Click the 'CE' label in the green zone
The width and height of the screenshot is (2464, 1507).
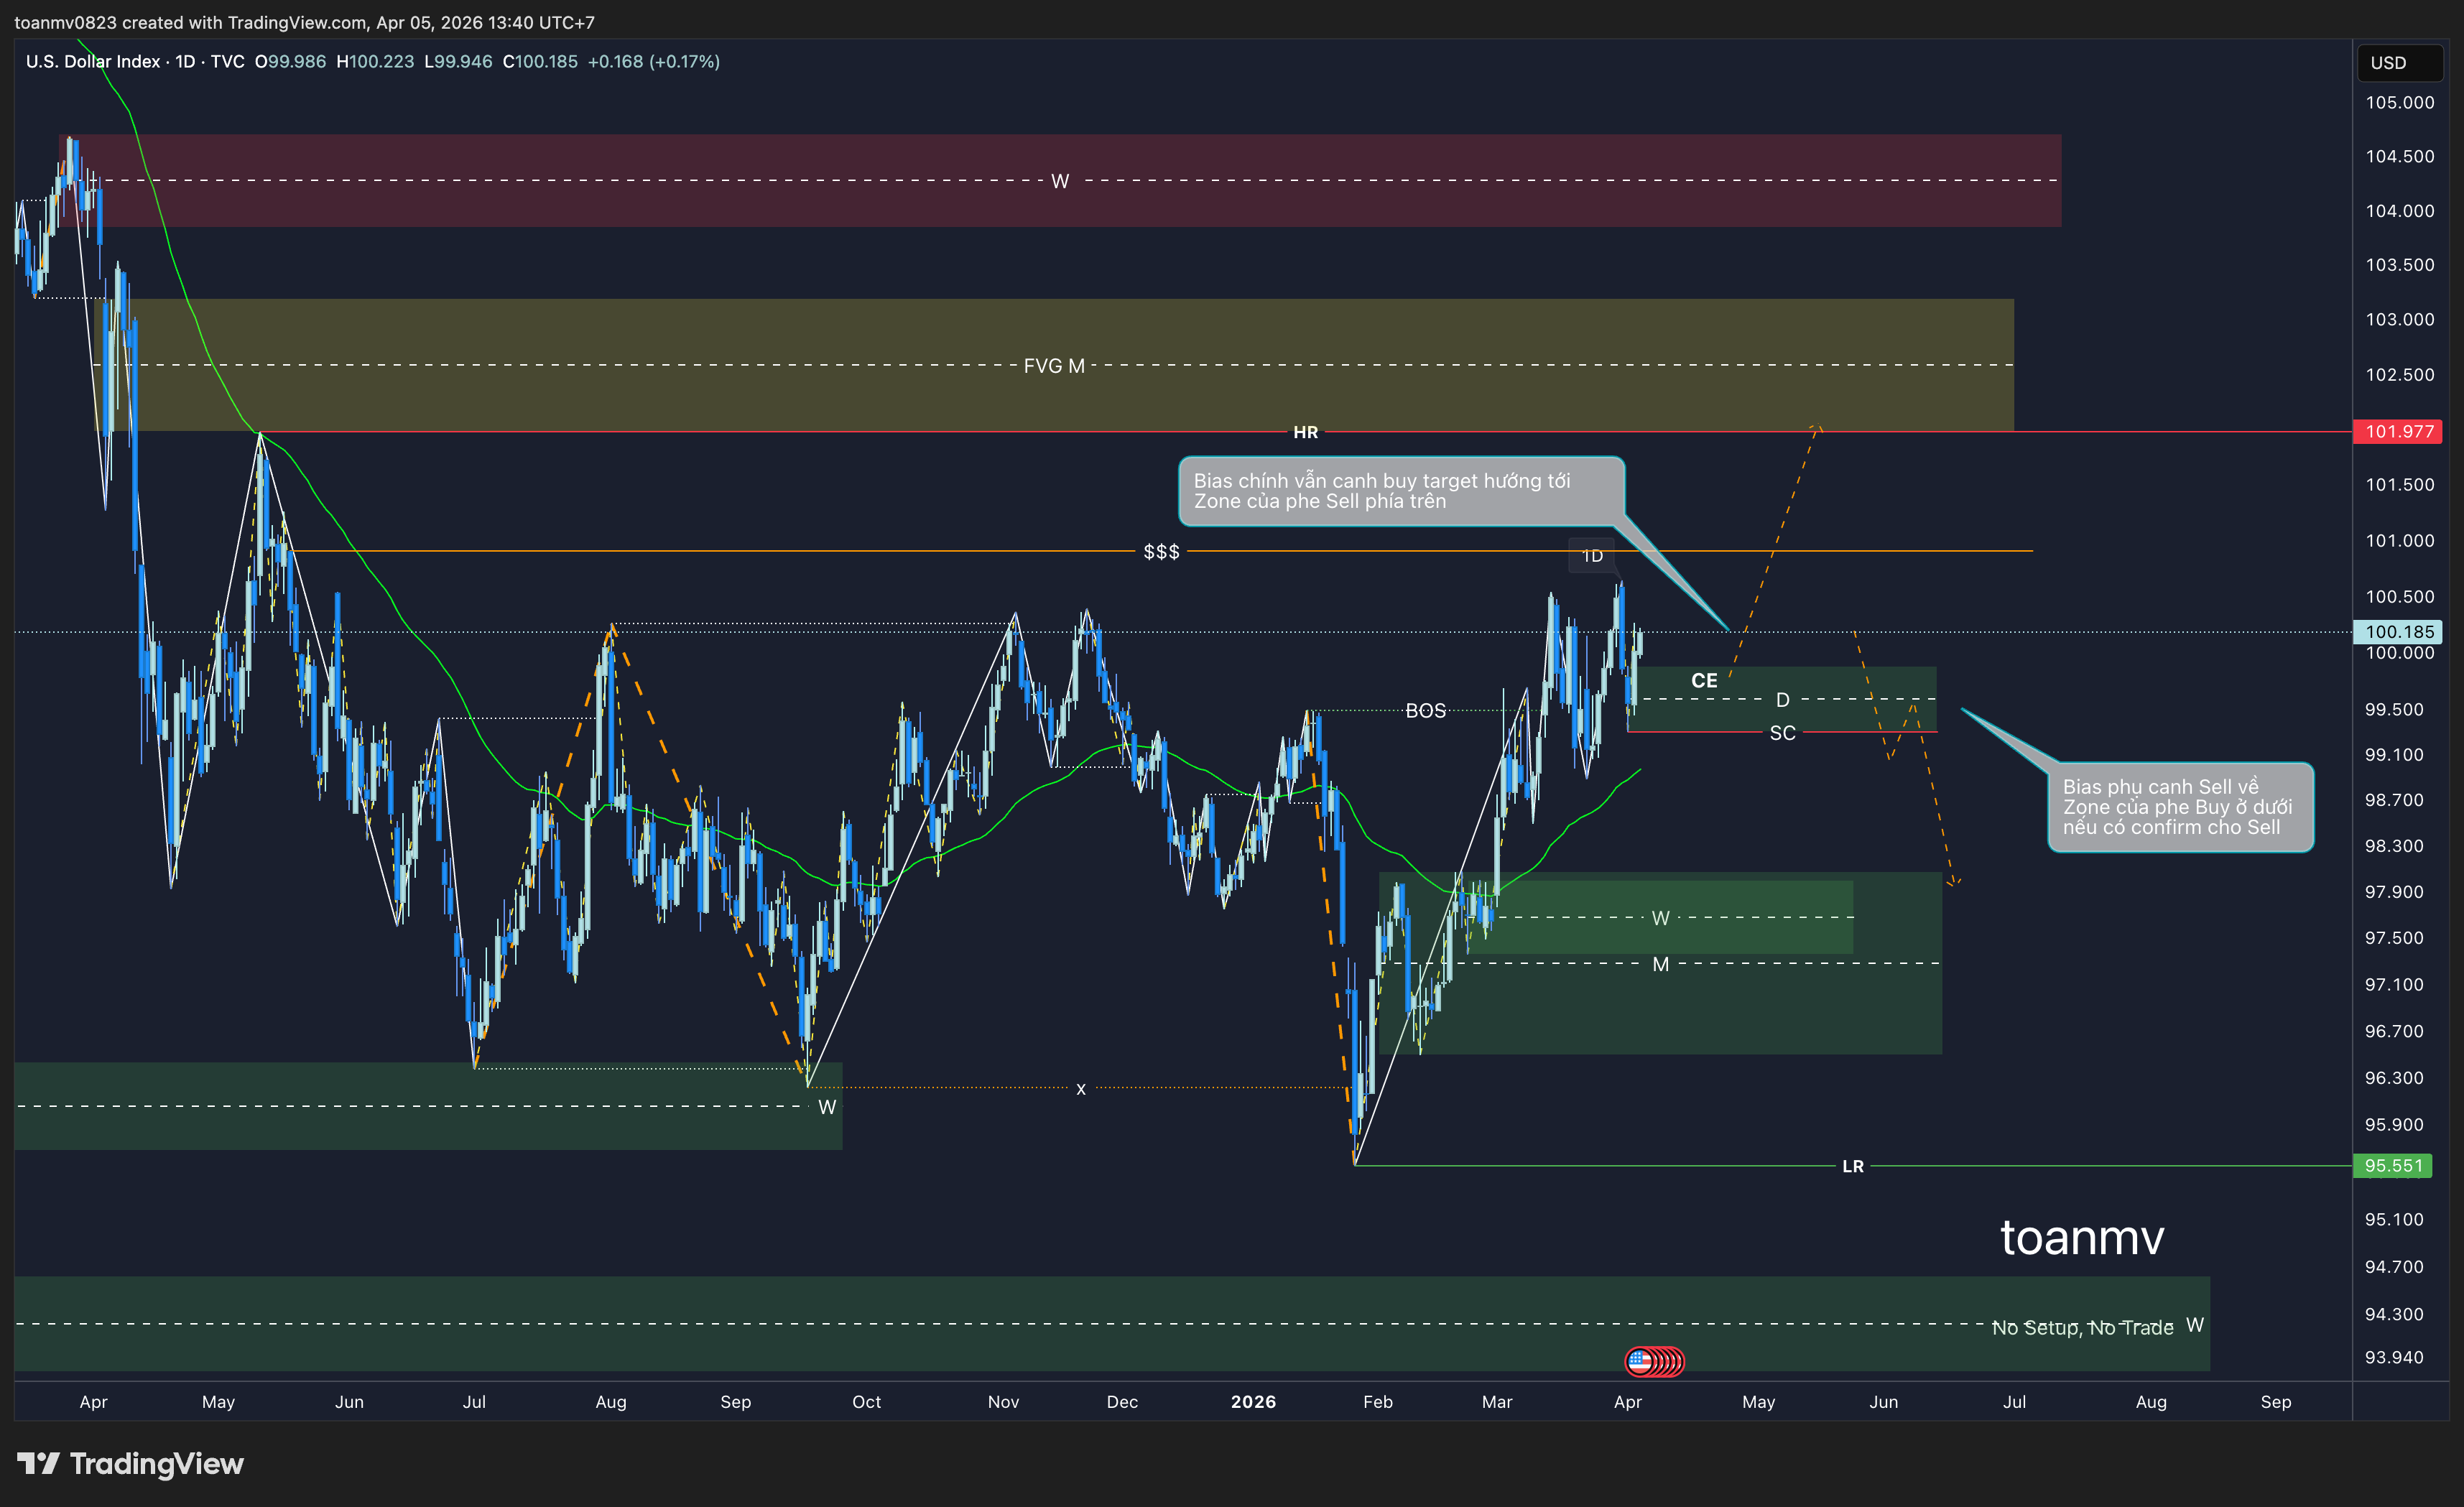pos(1704,680)
